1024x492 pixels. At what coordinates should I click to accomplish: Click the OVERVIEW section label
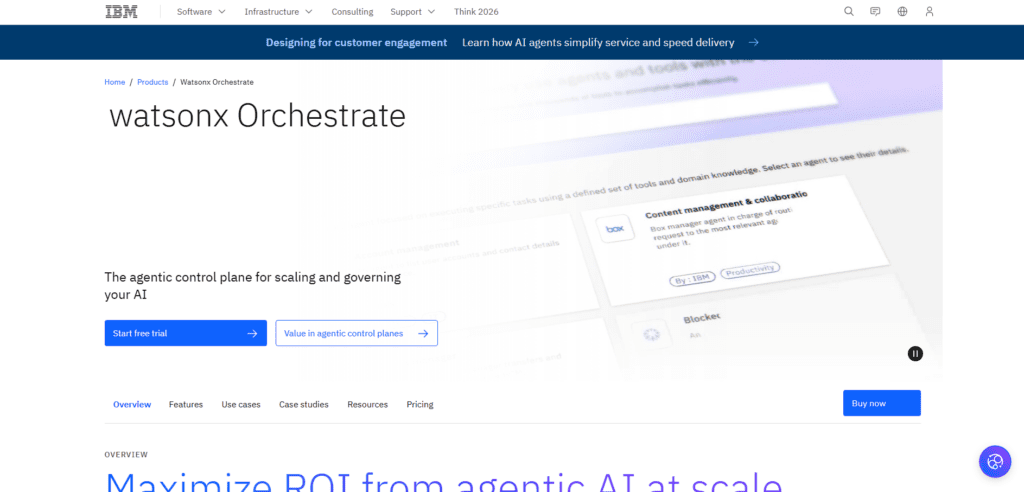pos(126,455)
